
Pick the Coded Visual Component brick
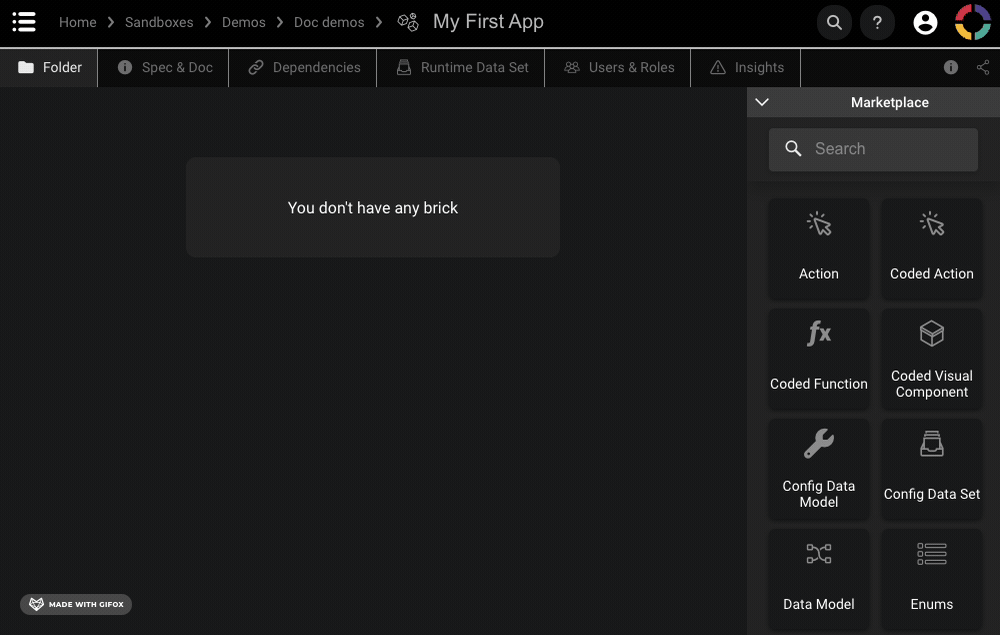tap(931, 358)
